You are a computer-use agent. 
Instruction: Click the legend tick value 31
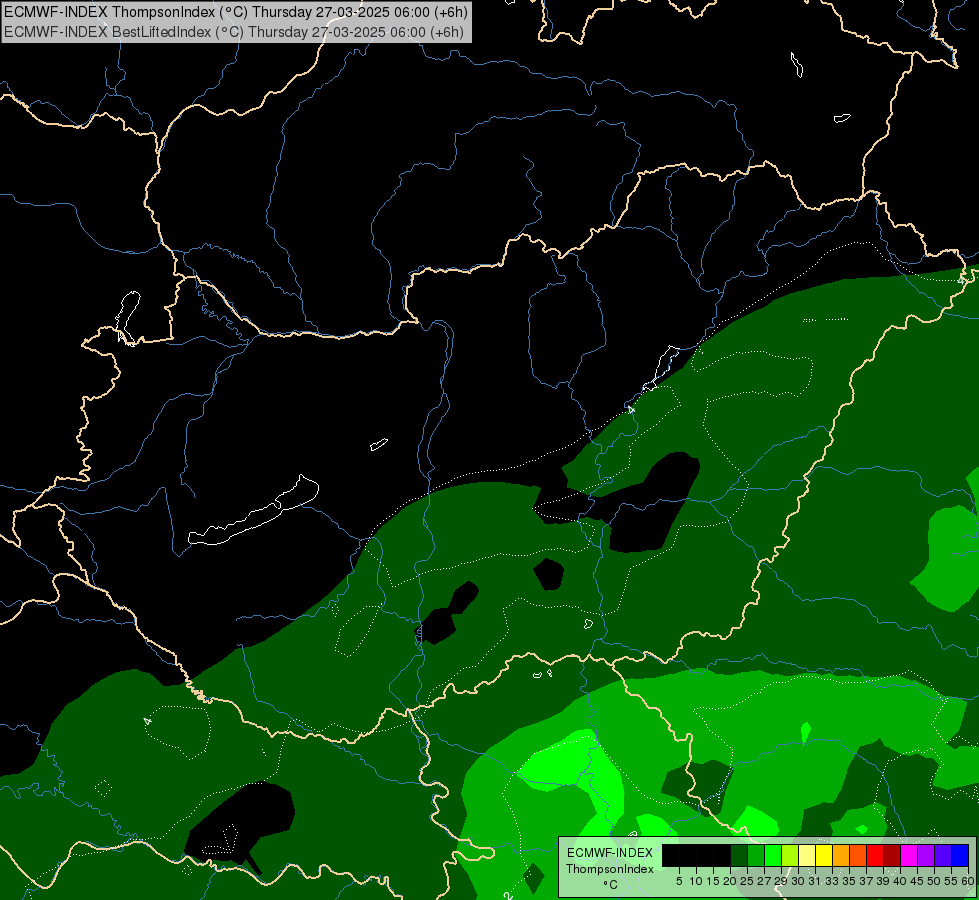coord(815,881)
